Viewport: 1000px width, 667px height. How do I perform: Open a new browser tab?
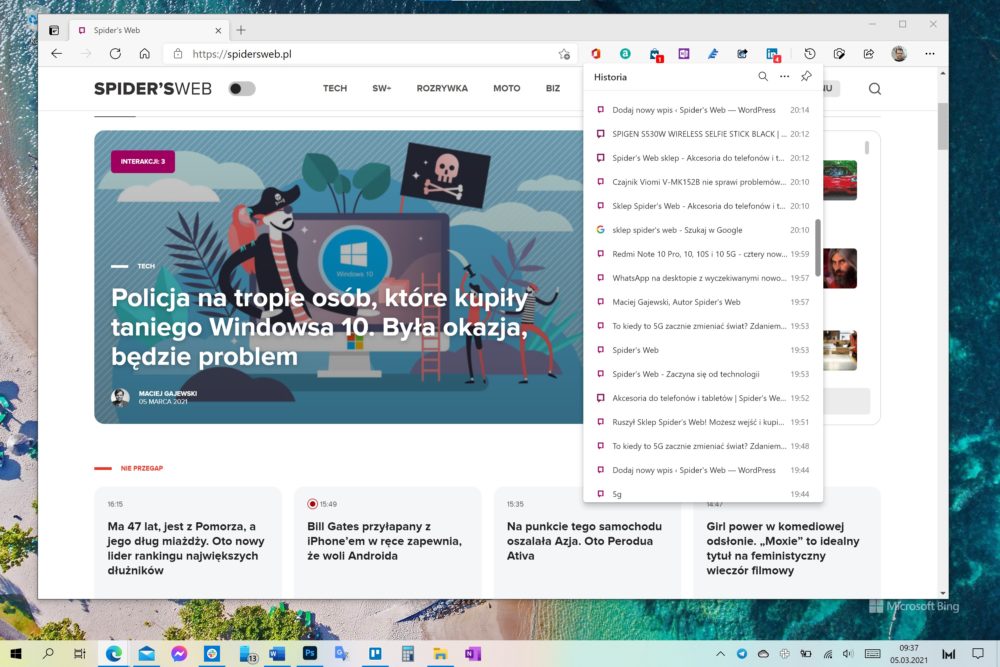pos(241,30)
